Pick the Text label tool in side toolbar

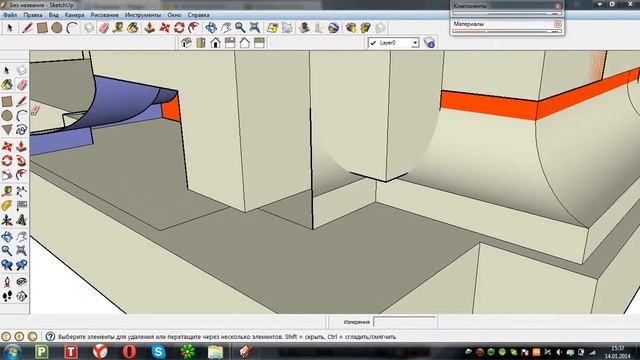click(21, 206)
